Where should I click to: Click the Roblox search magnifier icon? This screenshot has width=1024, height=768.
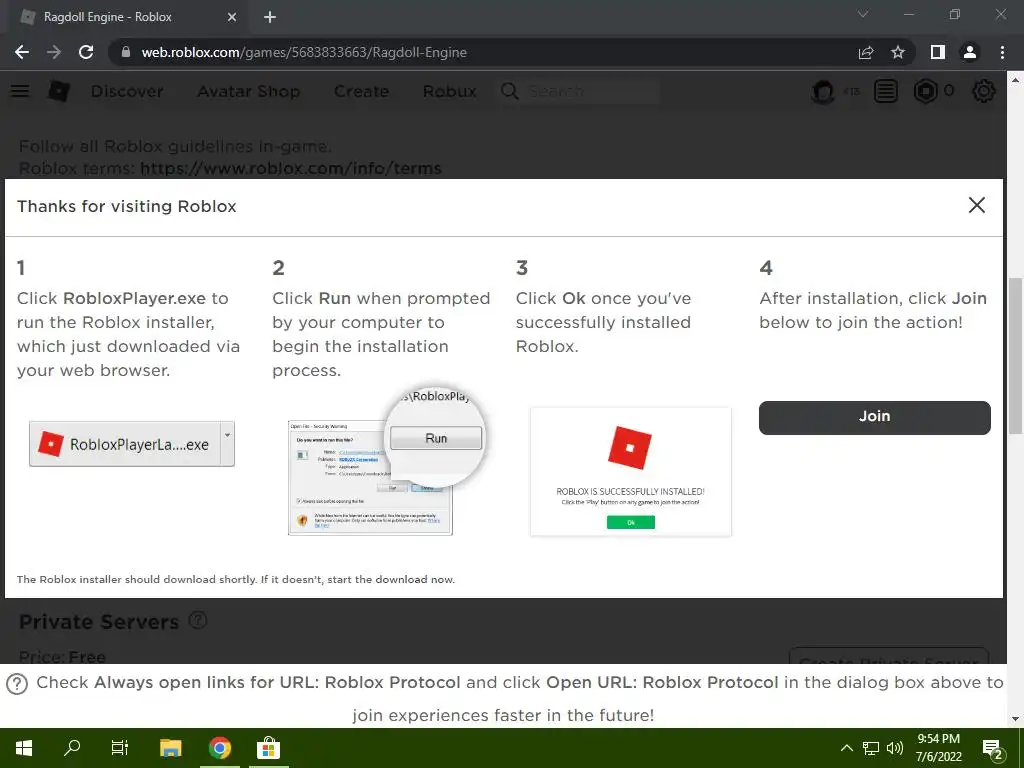[510, 91]
